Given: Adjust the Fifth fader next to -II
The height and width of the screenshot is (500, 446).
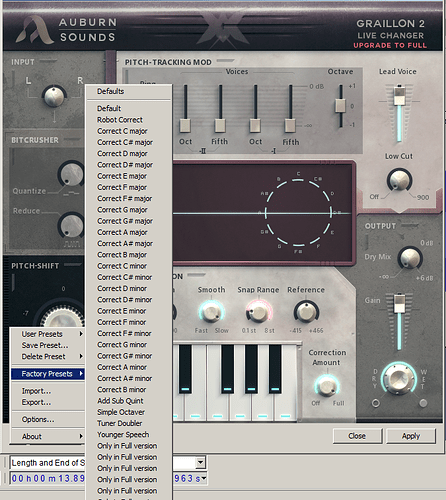Looking at the screenshot, I should click(x=220, y=125).
